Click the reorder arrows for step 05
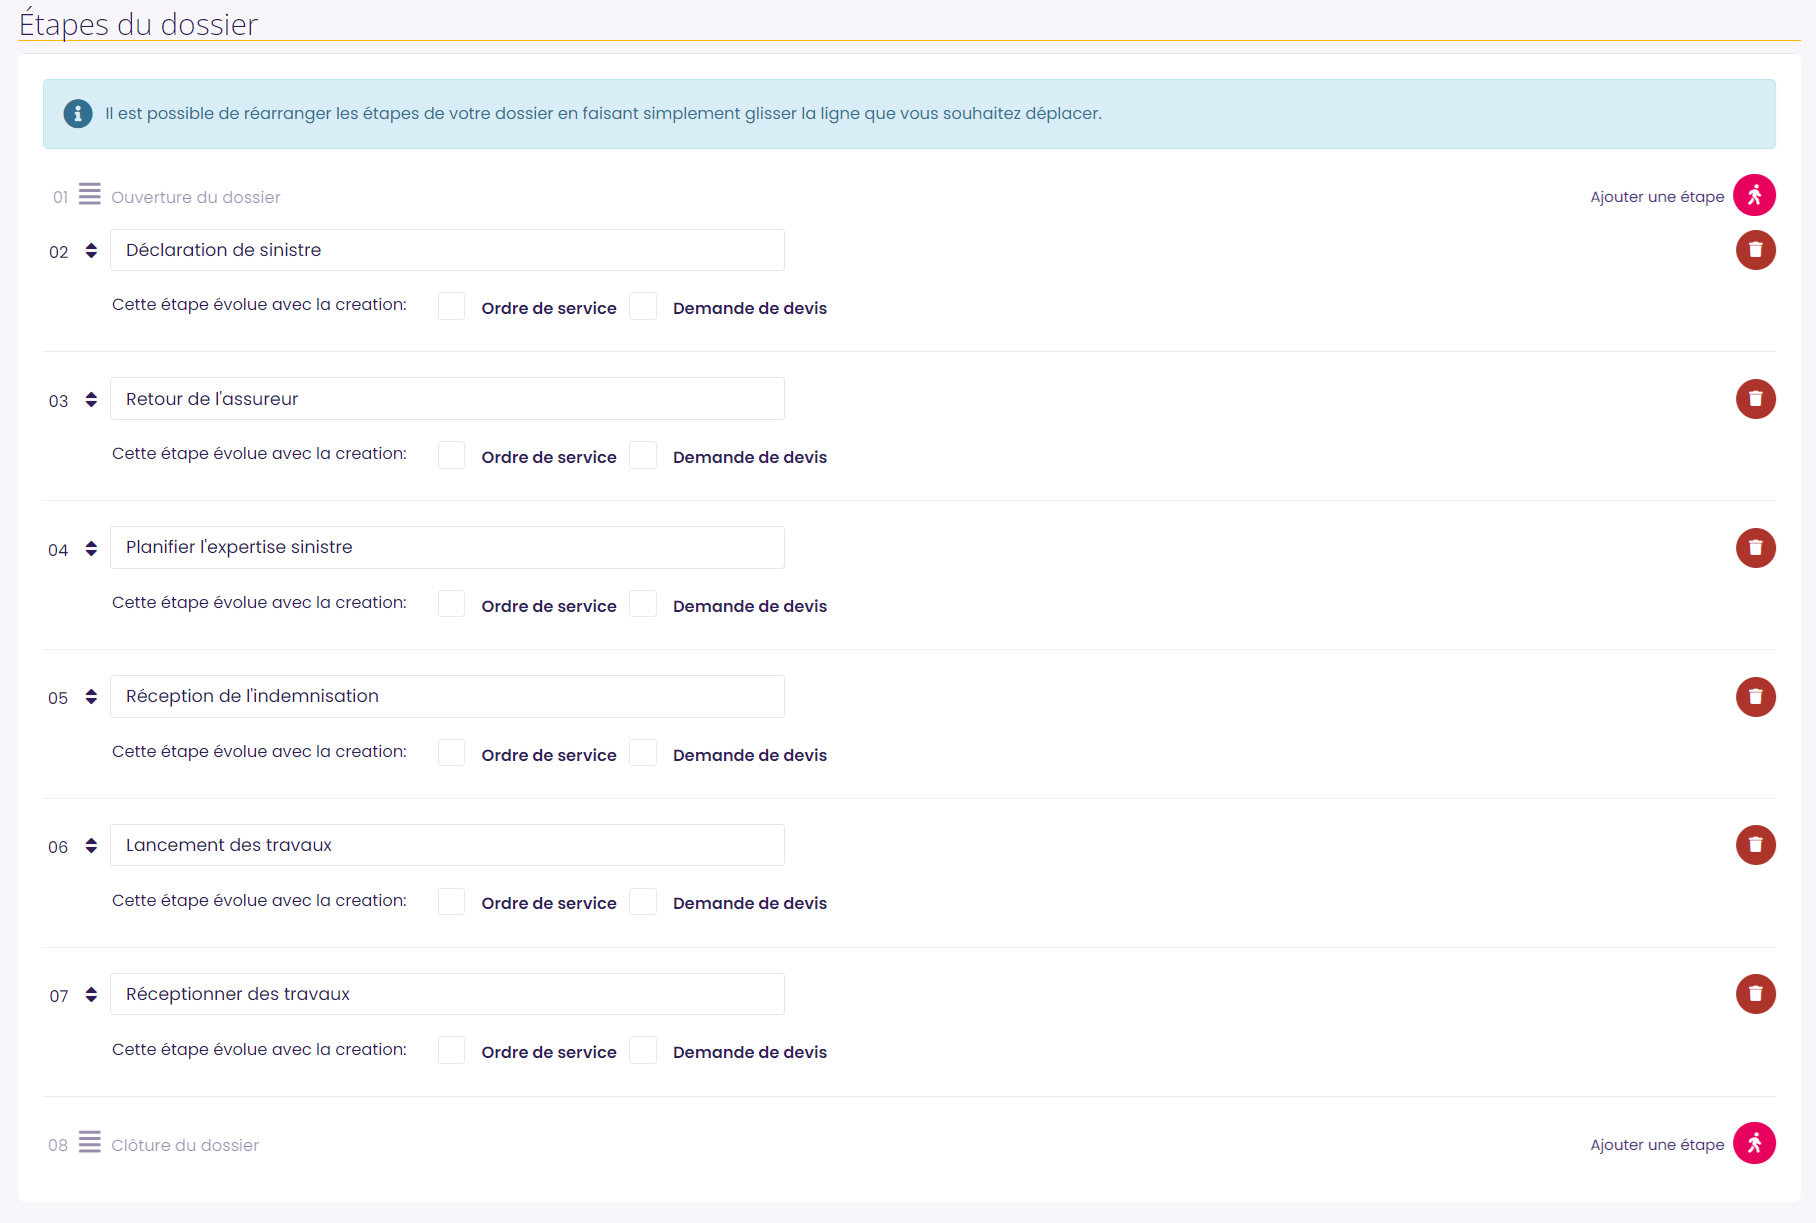The height and width of the screenshot is (1223, 1816). pyautogui.click(x=91, y=697)
